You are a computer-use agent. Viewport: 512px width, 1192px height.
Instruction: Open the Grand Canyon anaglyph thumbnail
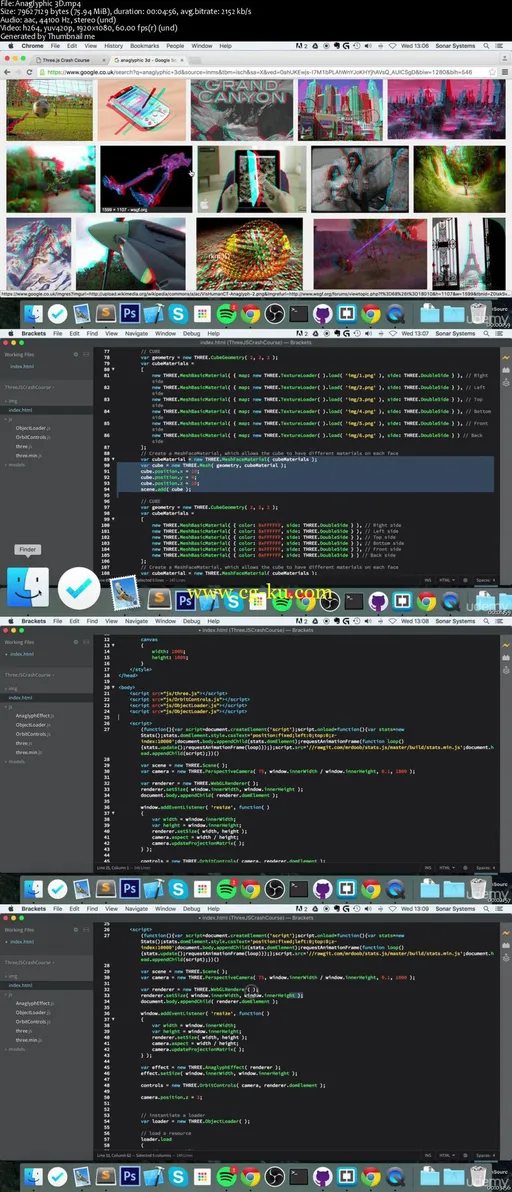tap(241, 109)
